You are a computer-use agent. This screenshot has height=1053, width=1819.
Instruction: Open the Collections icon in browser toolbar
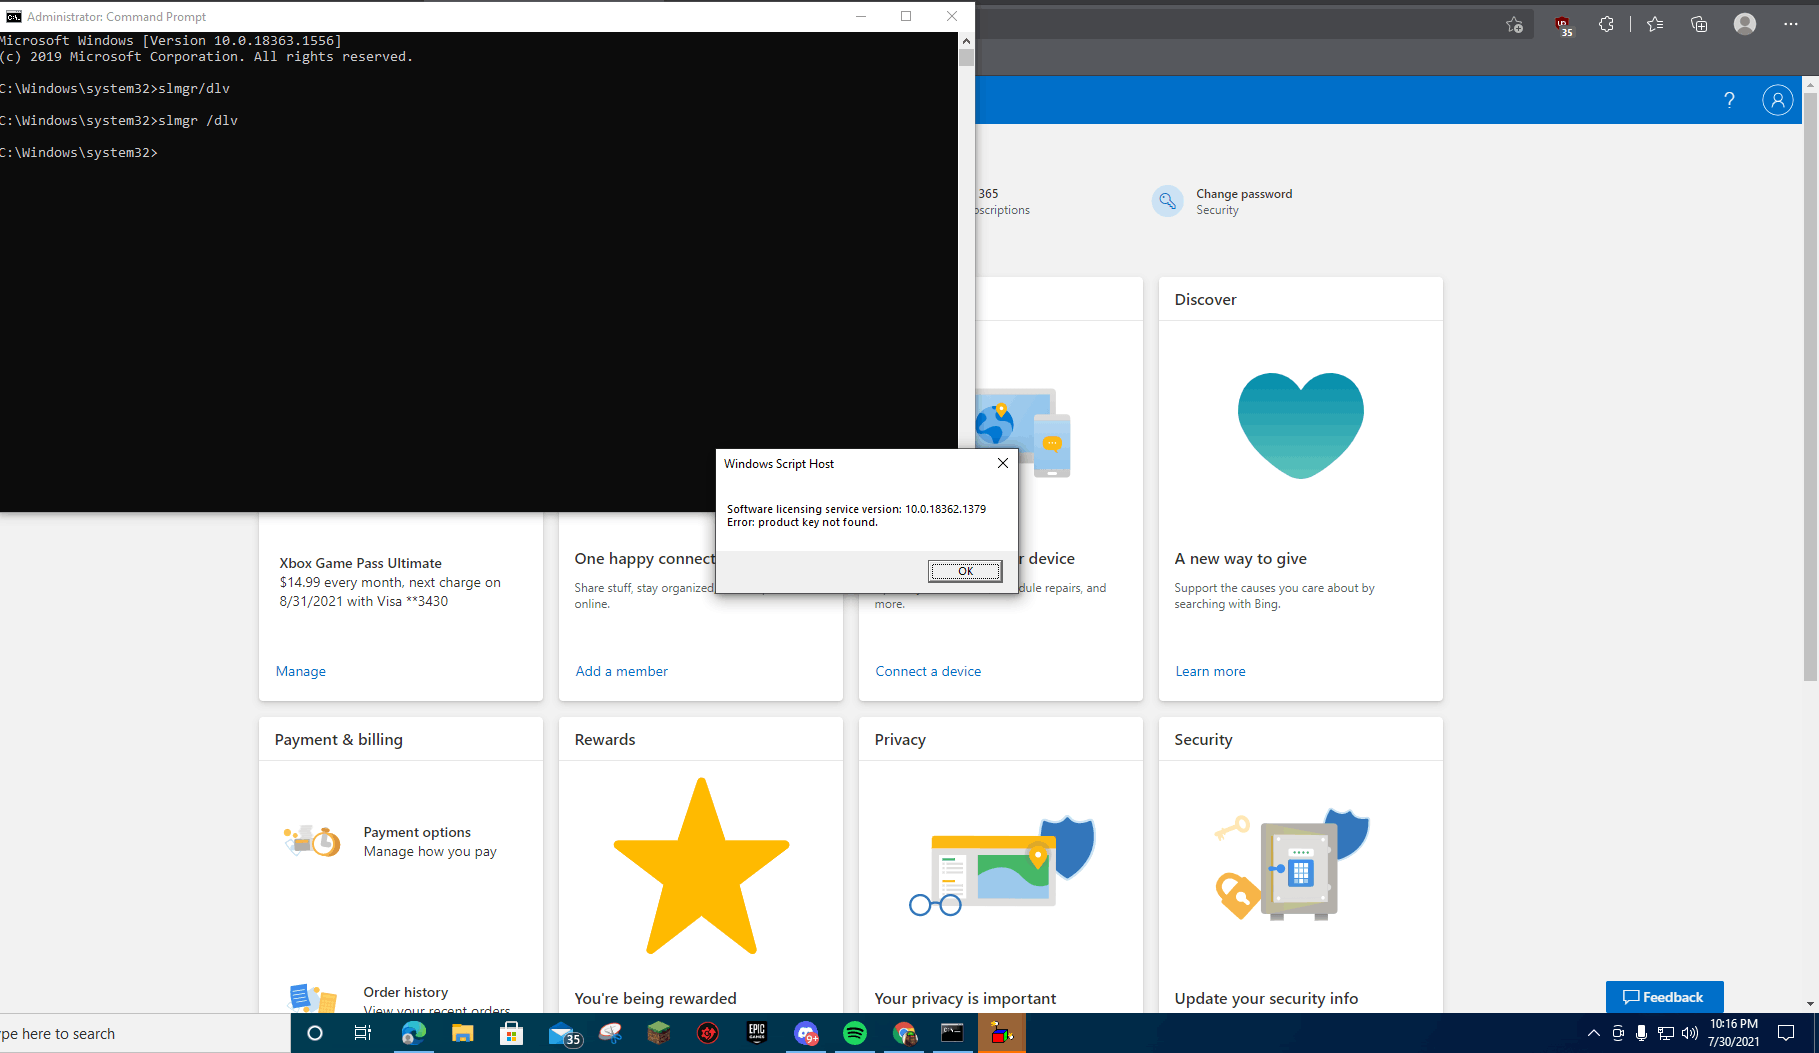1699,24
